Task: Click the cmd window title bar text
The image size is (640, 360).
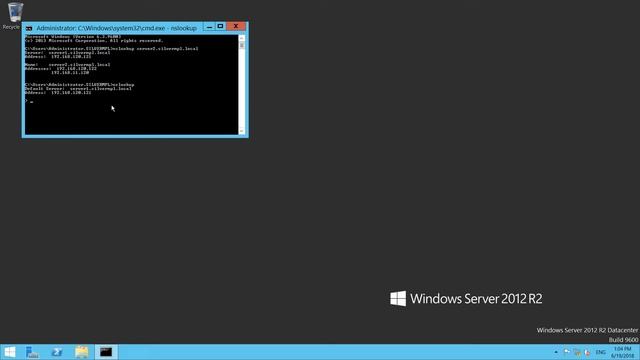Action: (x=117, y=28)
